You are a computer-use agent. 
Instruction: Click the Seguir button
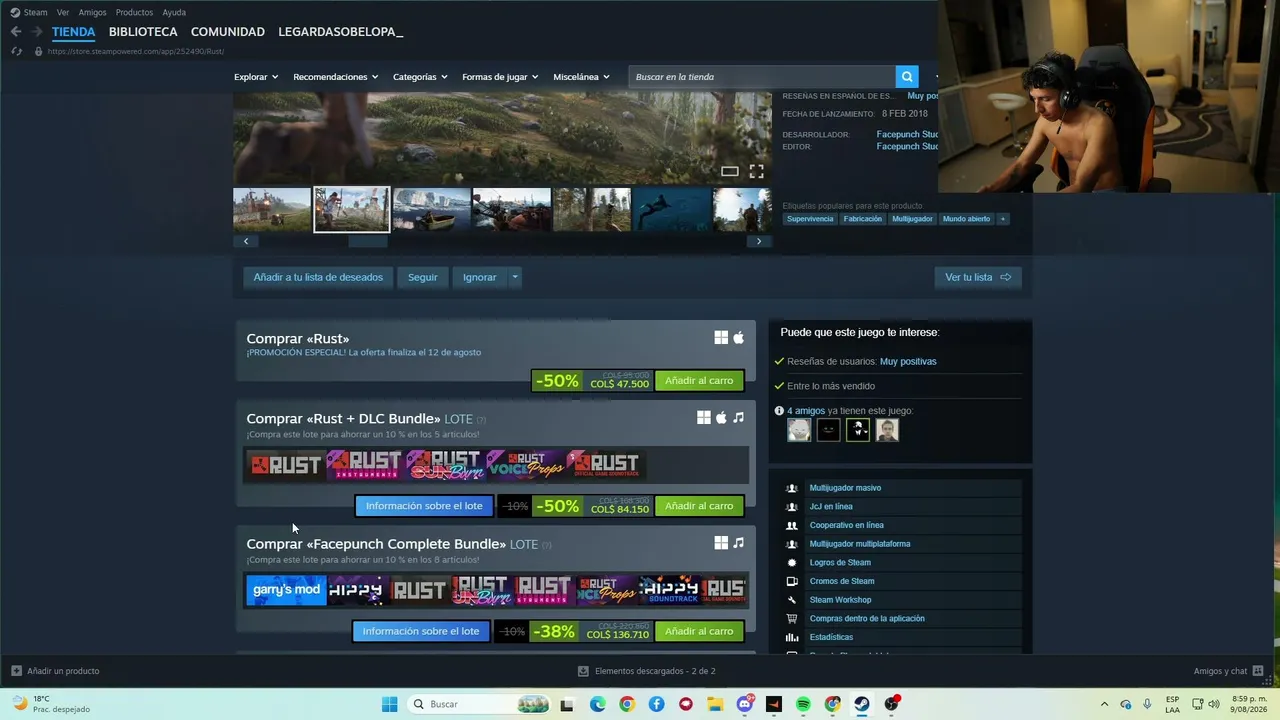422,277
